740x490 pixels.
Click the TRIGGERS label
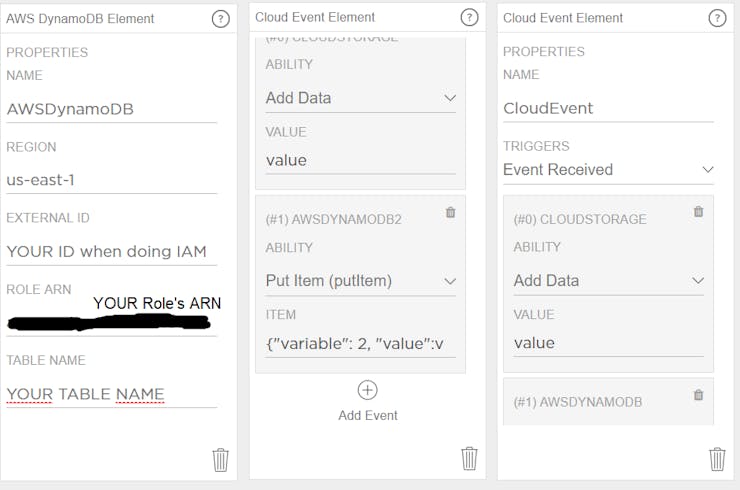pyautogui.click(x=536, y=146)
